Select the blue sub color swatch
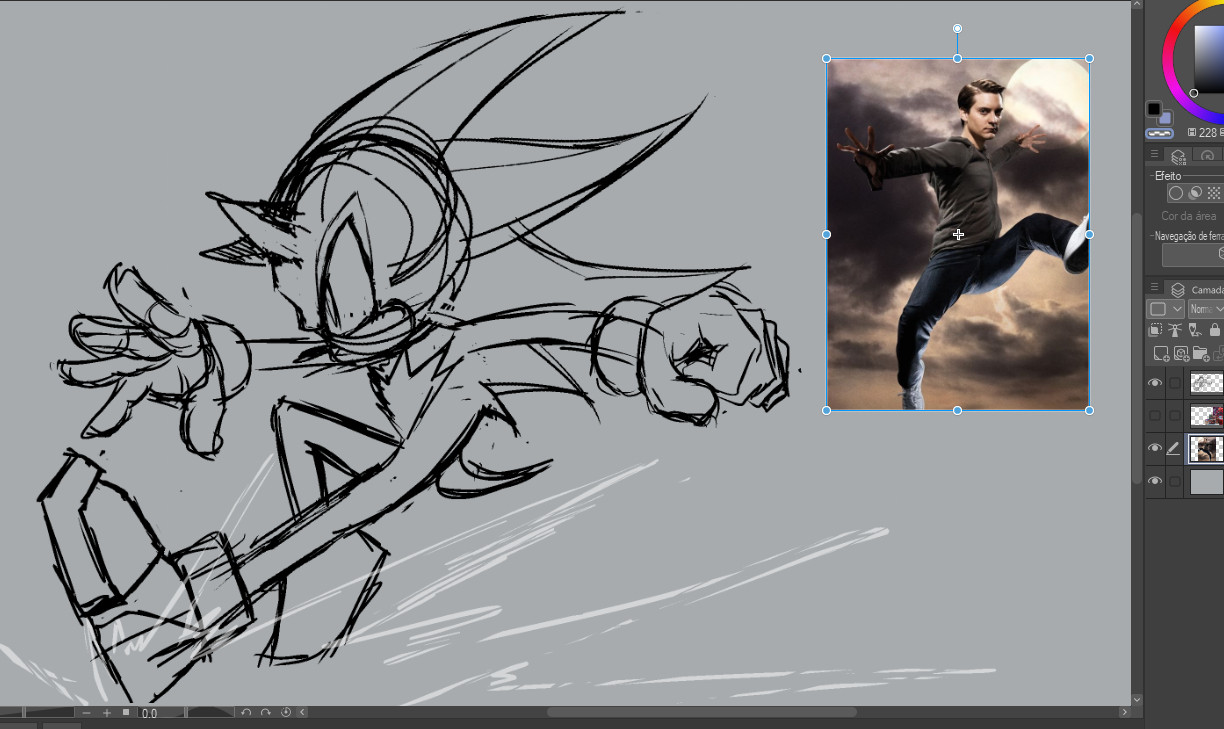This screenshot has width=1224, height=729. [1165, 119]
